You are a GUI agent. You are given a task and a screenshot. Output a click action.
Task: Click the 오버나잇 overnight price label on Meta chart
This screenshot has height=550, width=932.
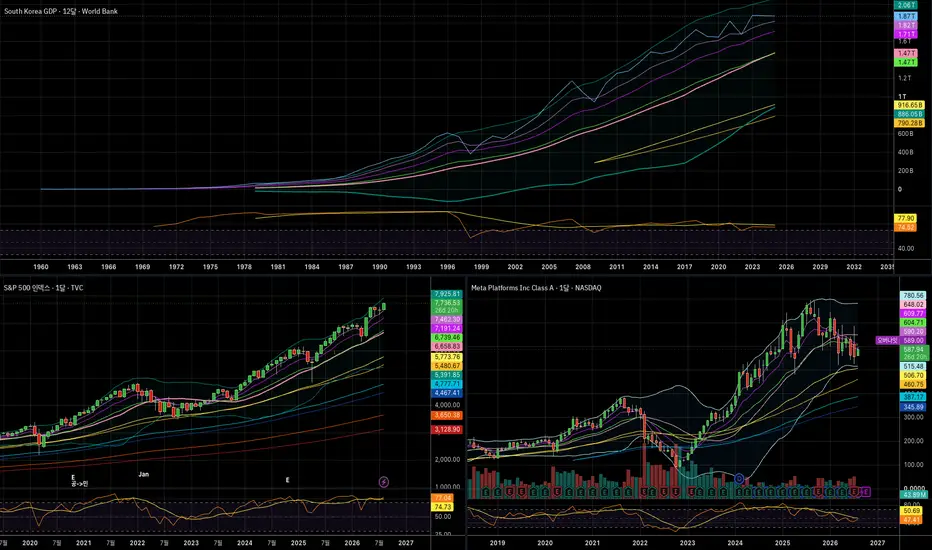tap(886, 341)
